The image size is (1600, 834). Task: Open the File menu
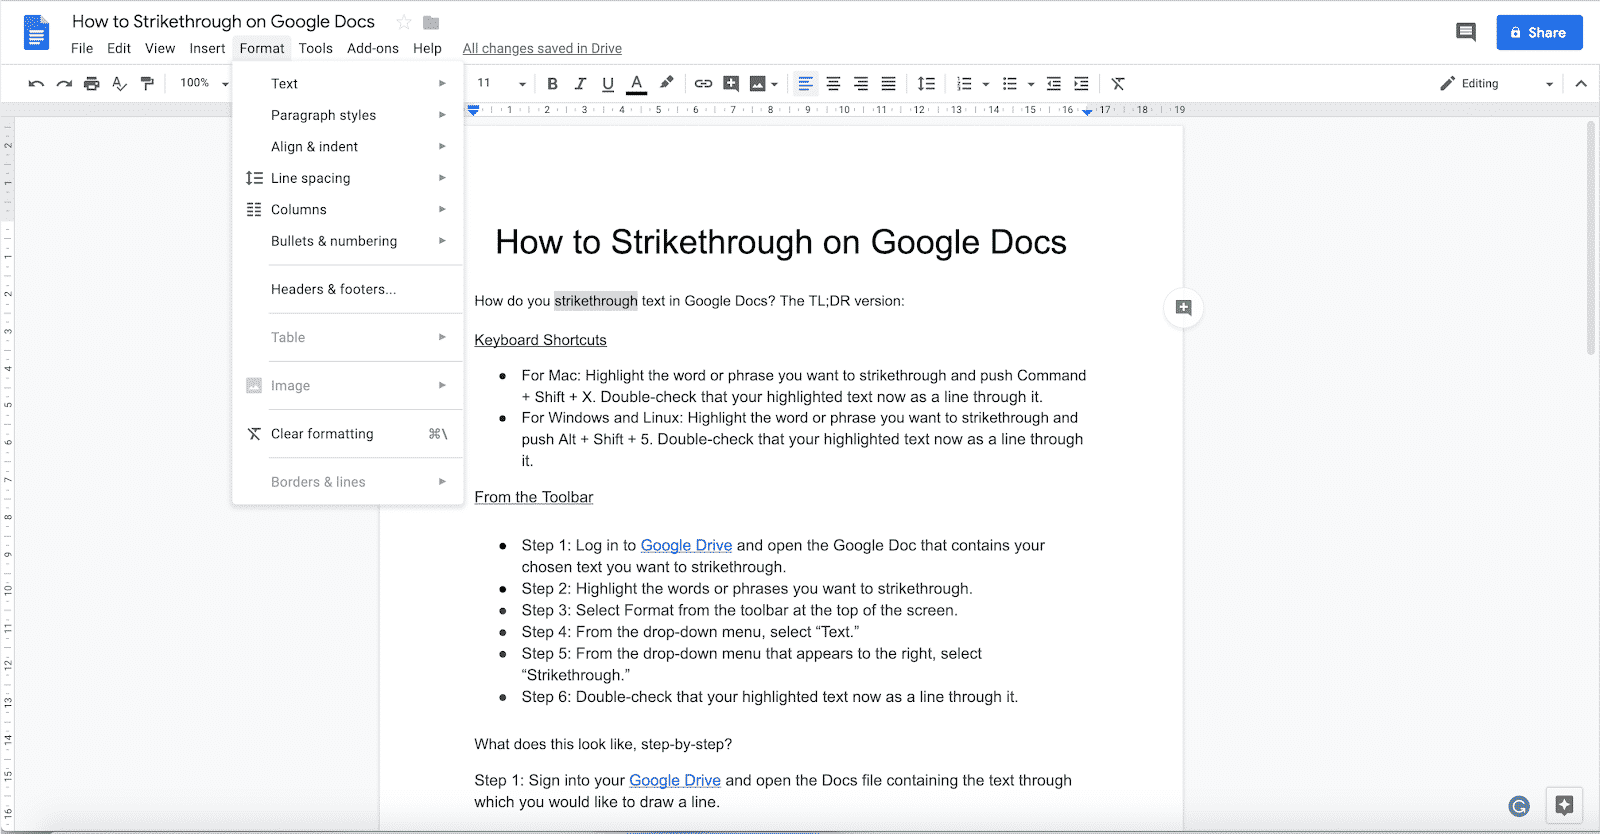(x=82, y=48)
